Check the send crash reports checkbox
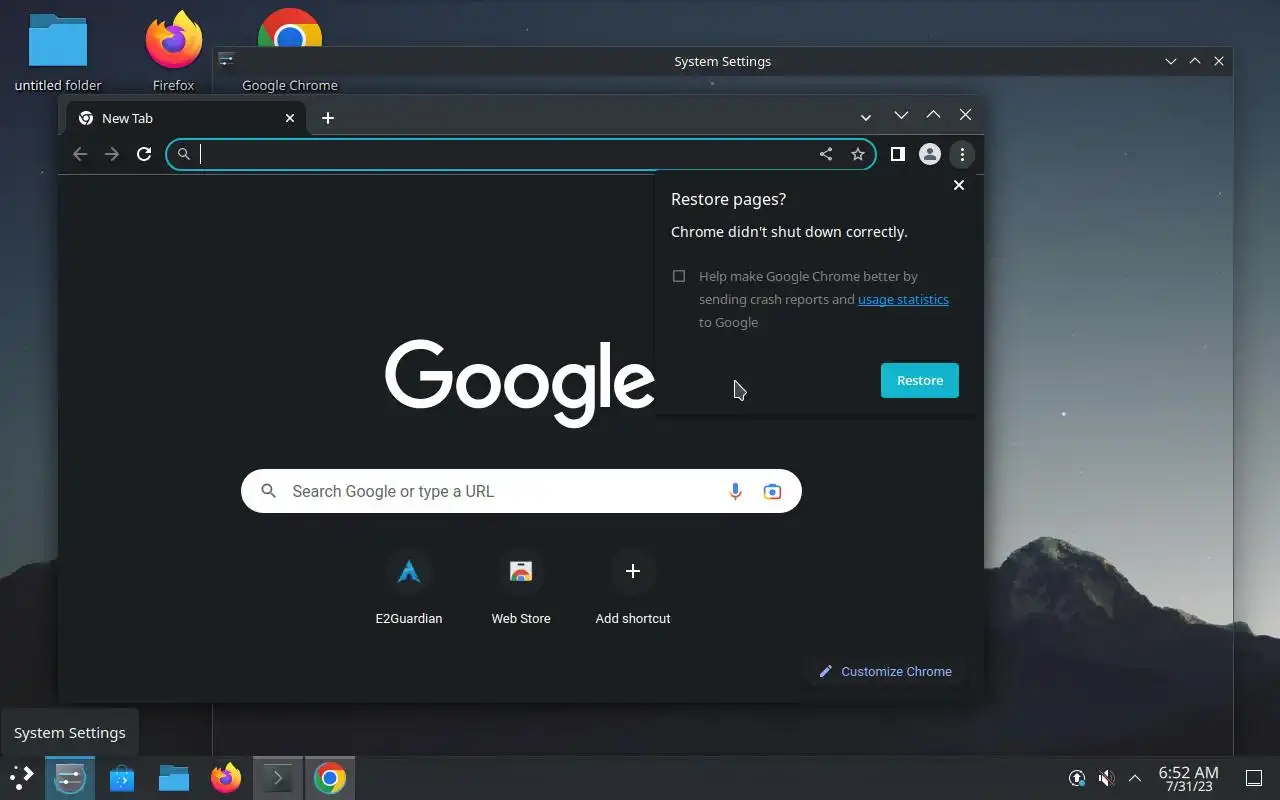 click(x=679, y=276)
